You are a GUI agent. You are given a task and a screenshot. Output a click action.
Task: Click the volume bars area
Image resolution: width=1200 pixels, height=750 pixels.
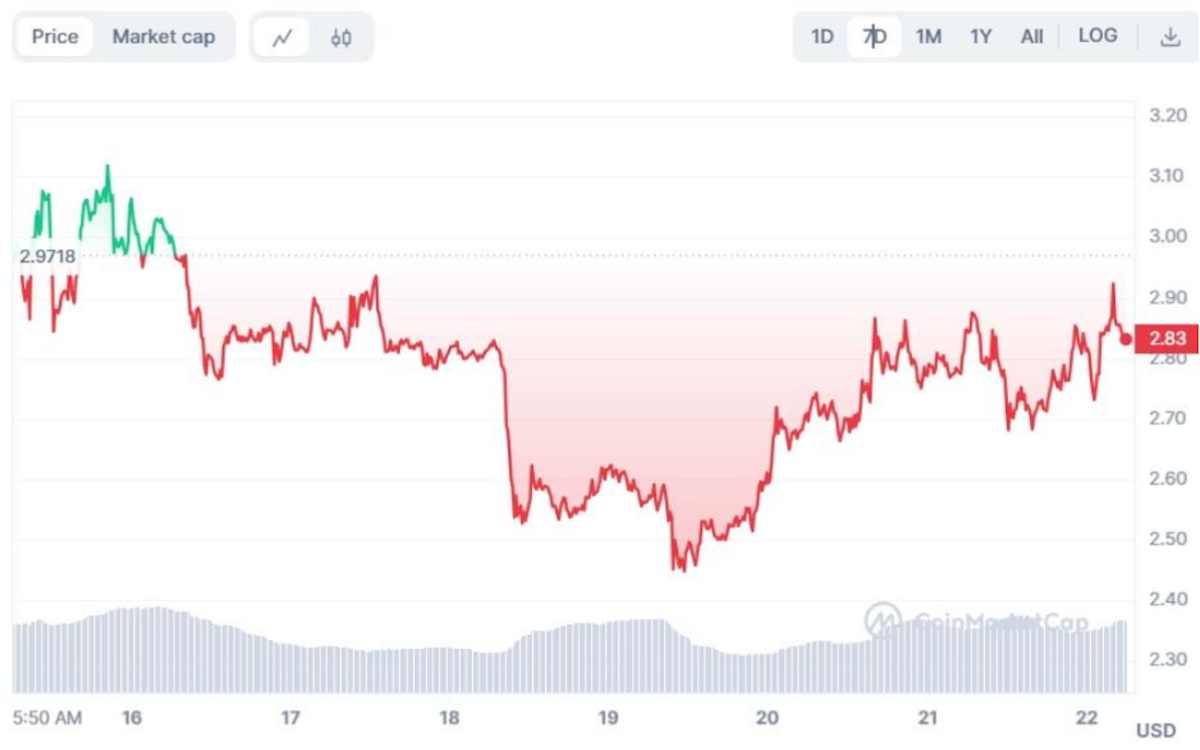point(570,650)
